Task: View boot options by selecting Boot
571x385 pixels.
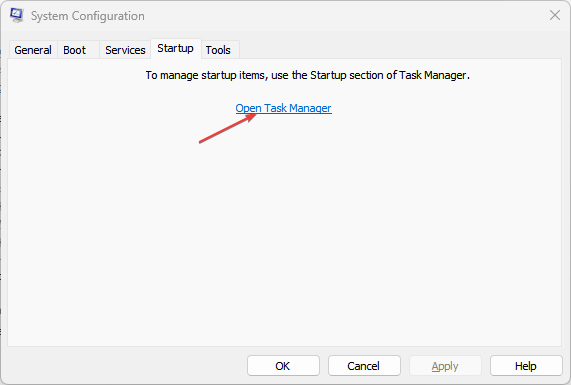Action: click(x=75, y=50)
